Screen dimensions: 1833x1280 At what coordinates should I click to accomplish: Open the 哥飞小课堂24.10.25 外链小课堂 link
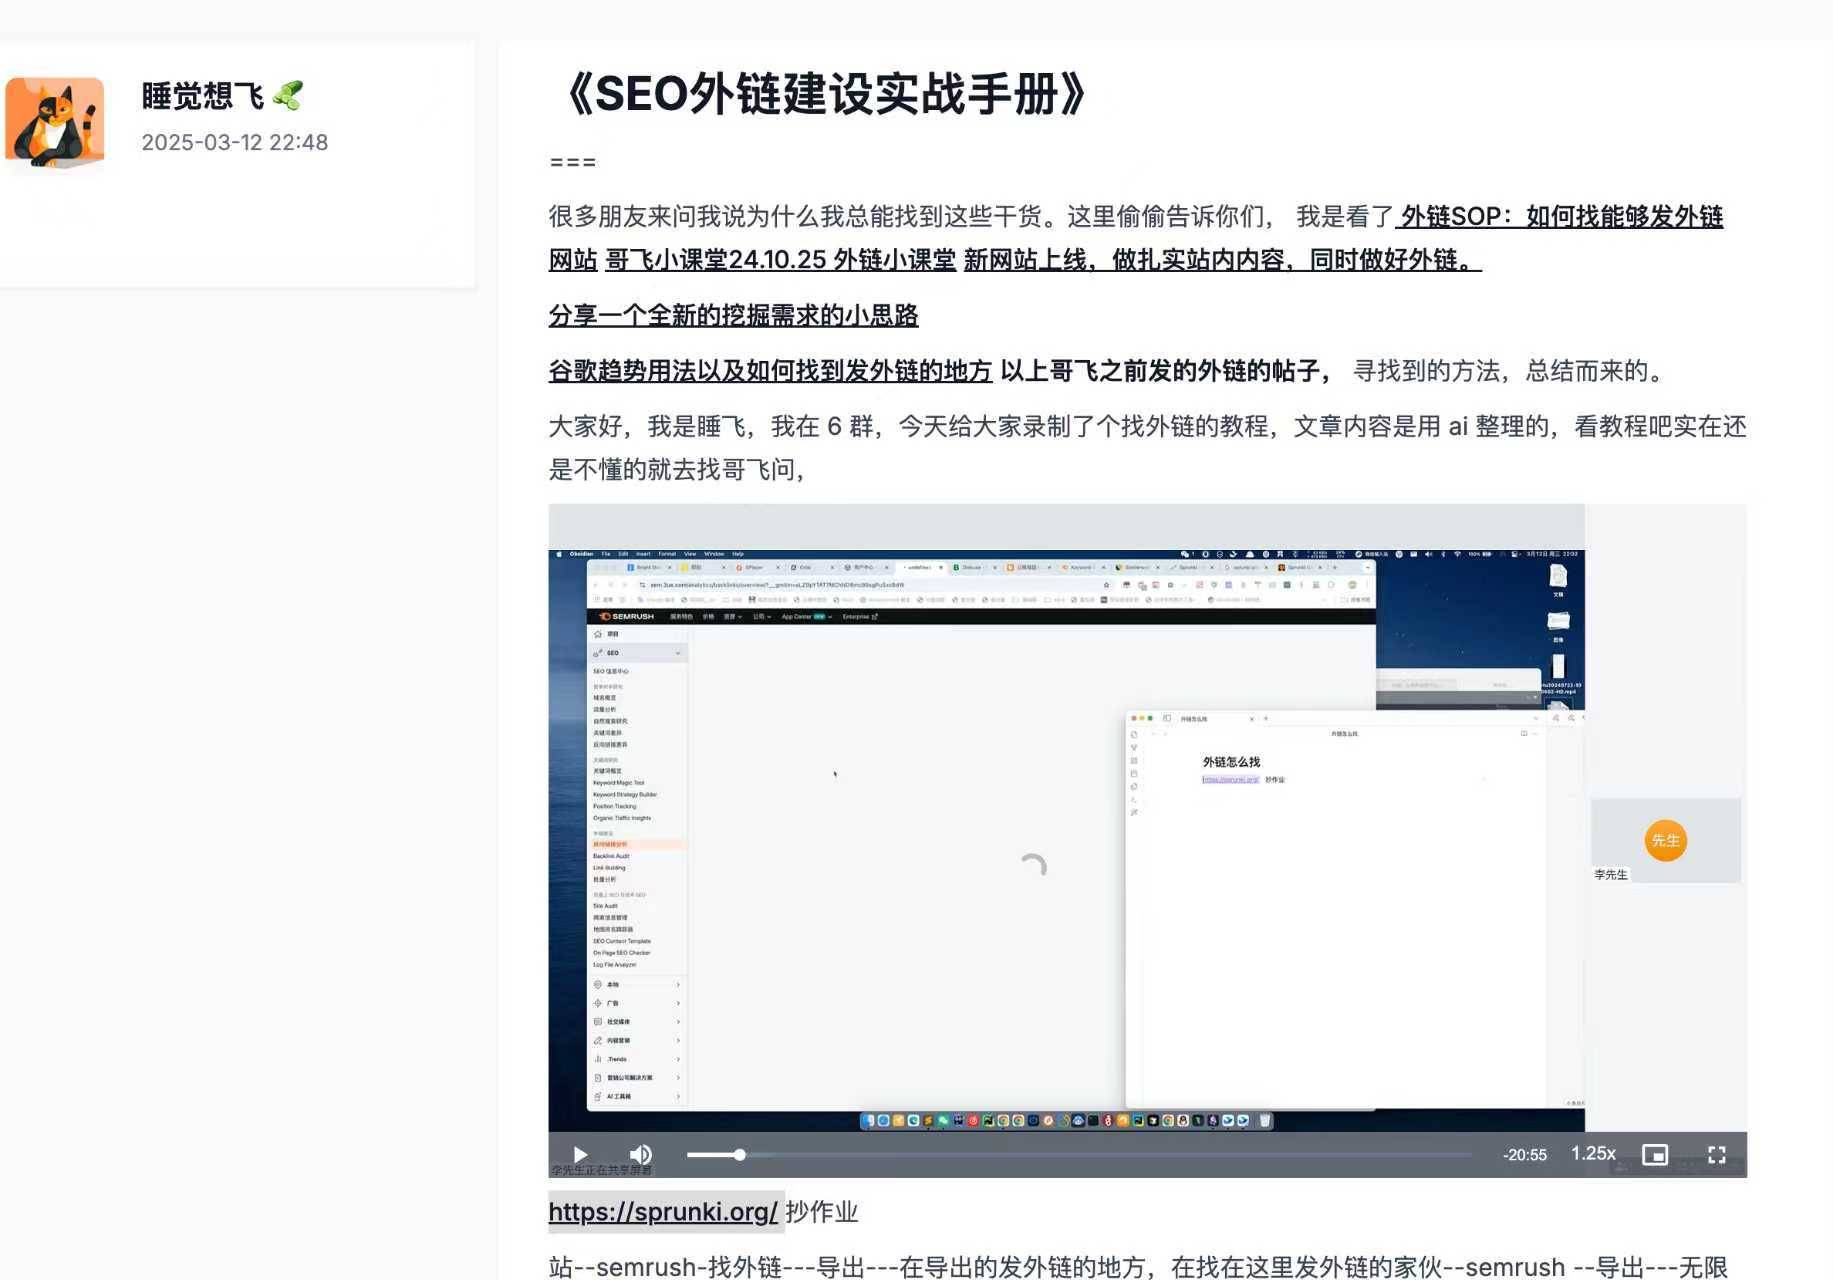781,260
